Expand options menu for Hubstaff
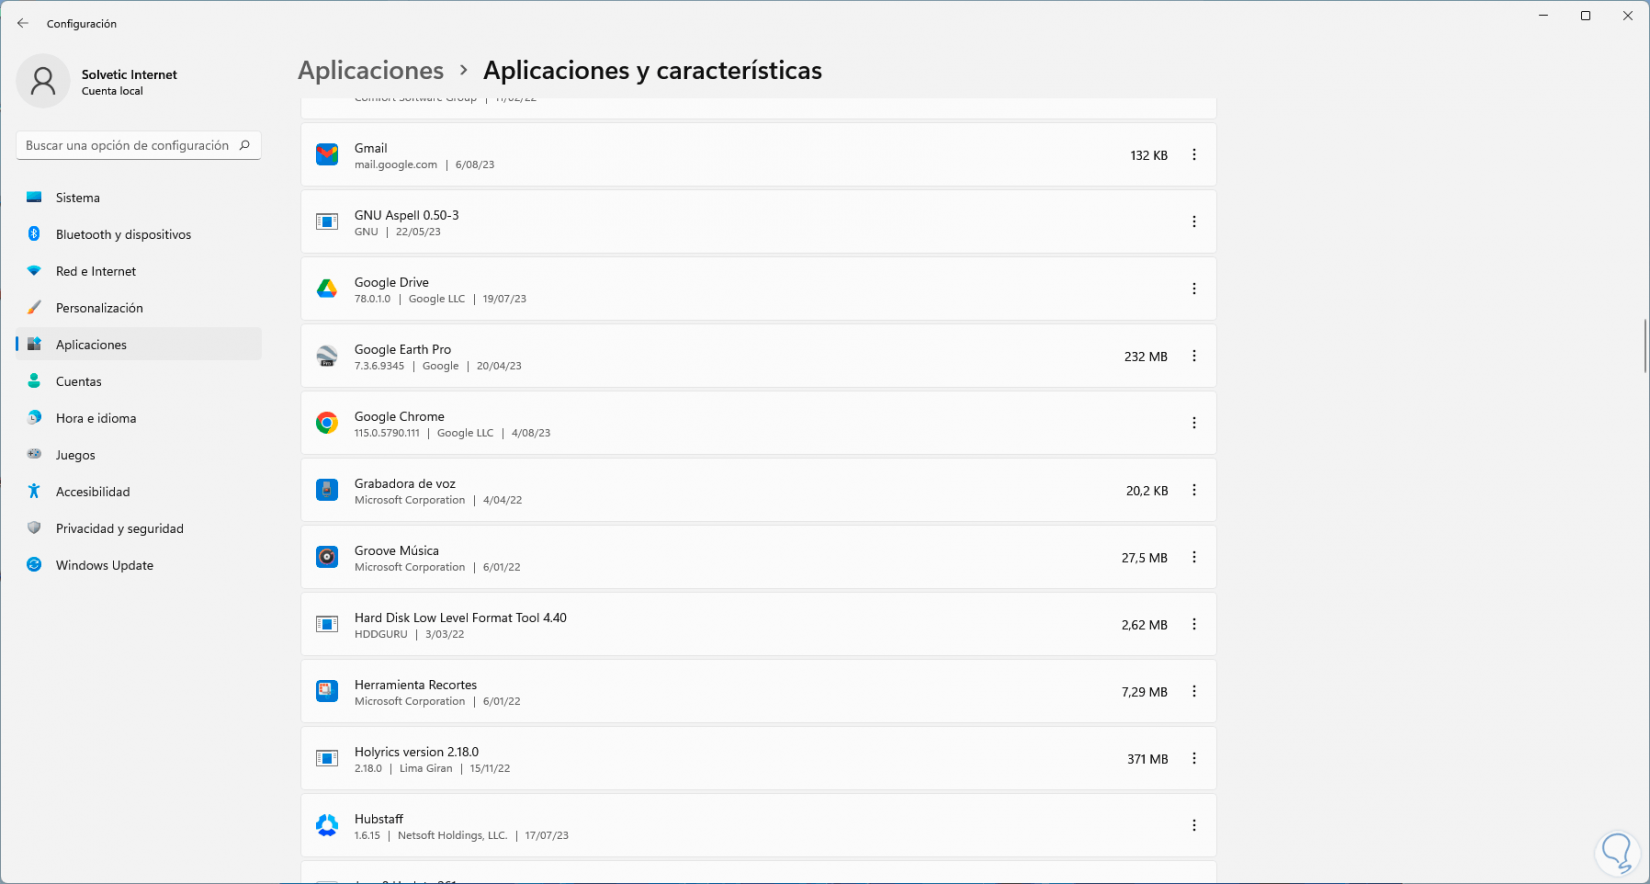1650x884 pixels. point(1194,826)
